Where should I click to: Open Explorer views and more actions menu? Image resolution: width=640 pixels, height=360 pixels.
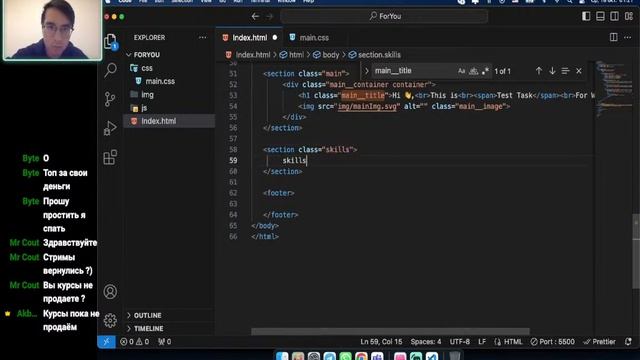point(202,38)
